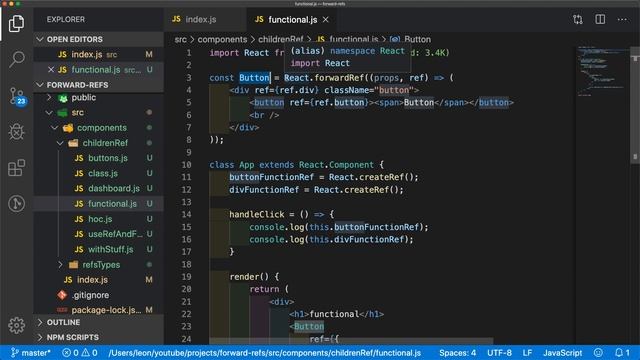
Task: Select the functional.js tab
Action: tap(292, 19)
